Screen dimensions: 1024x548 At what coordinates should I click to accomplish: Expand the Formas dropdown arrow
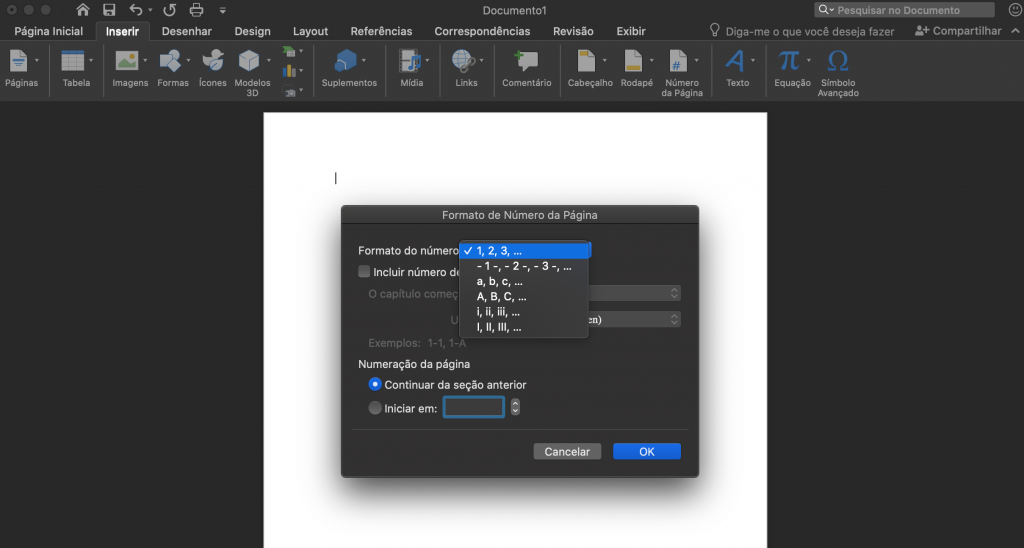188,61
